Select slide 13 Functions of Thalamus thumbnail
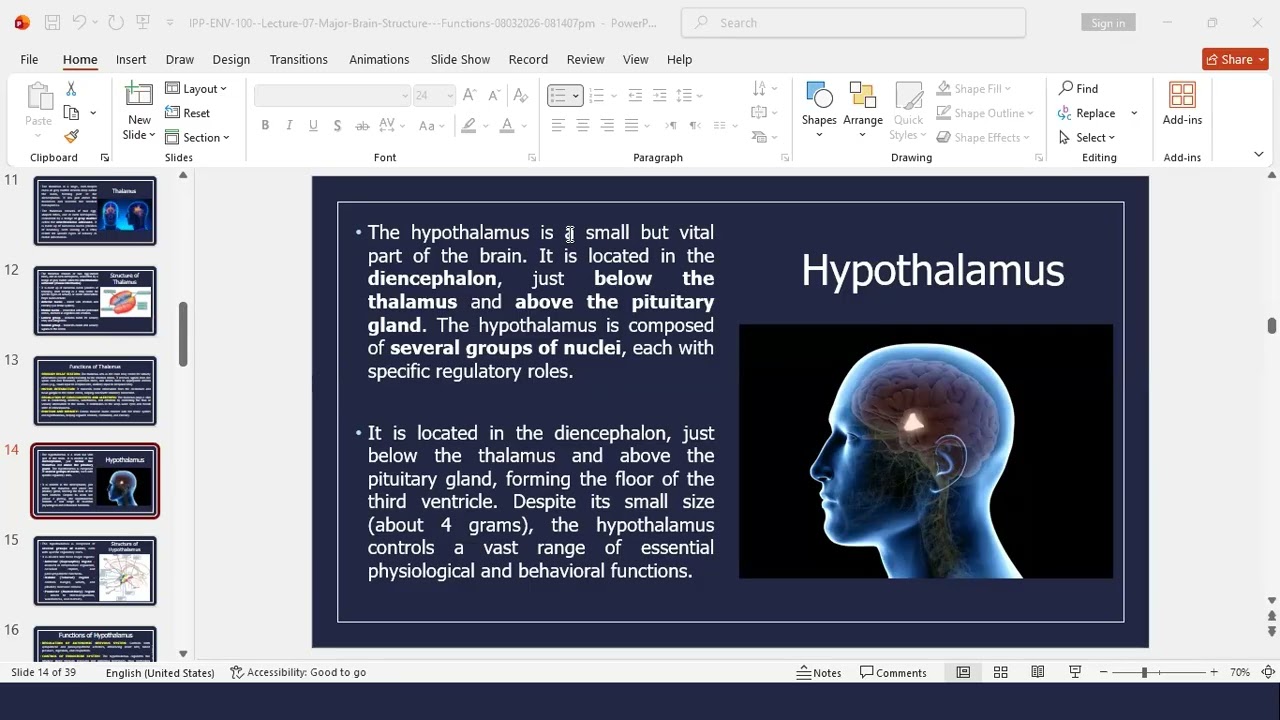The image size is (1280, 720). pyautogui.click(x=95, y=391)
